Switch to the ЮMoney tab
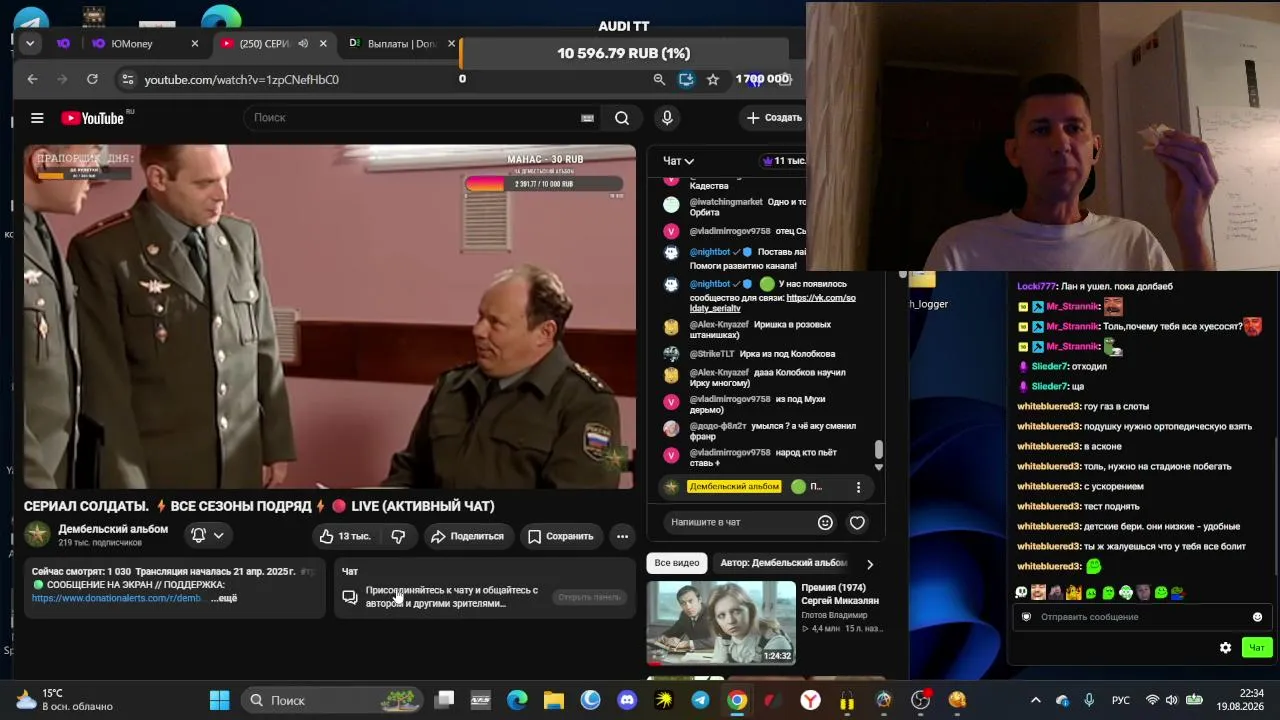Viewport: 1280px width, 720px height. [131, 44]
